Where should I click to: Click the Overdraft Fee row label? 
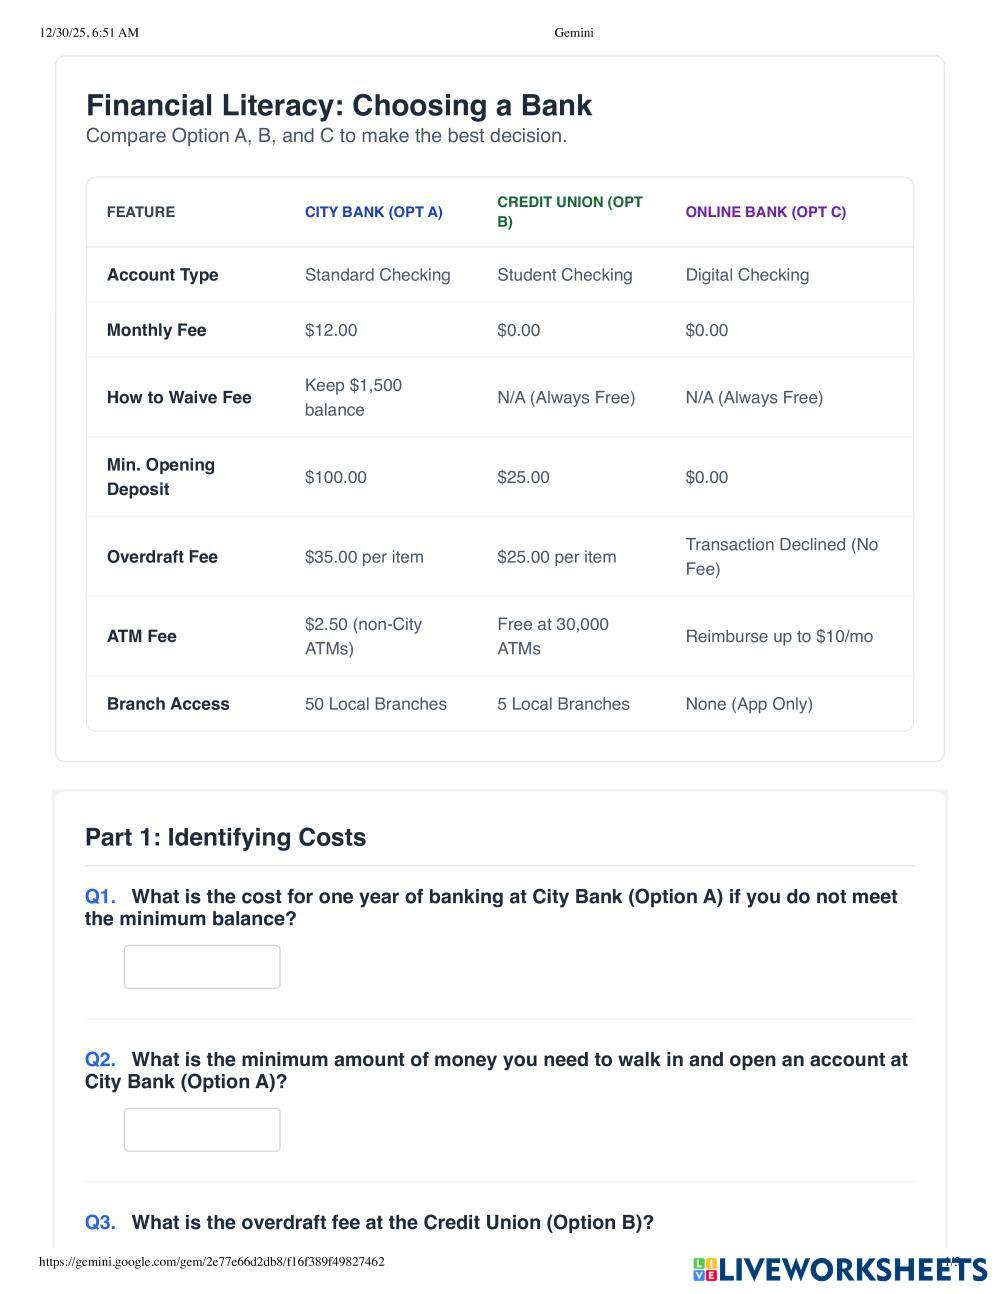(x=162, y=557)
